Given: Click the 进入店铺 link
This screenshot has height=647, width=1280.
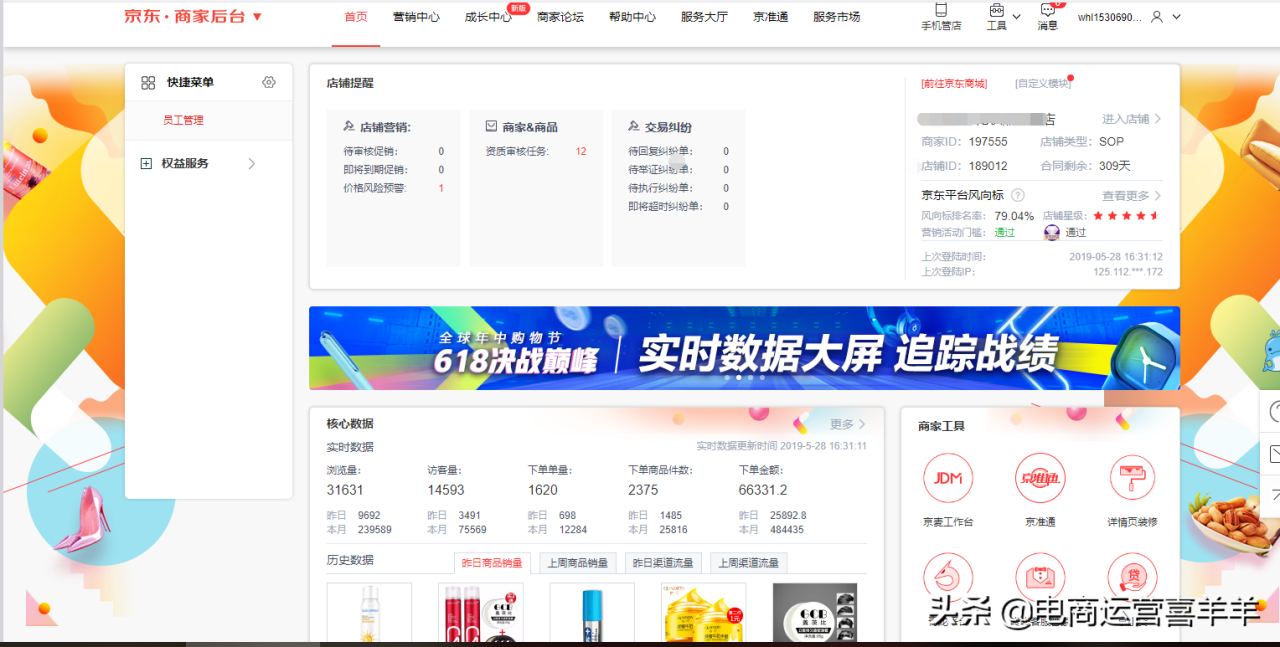Looking at the screenshot, I should coord(1127,117).
